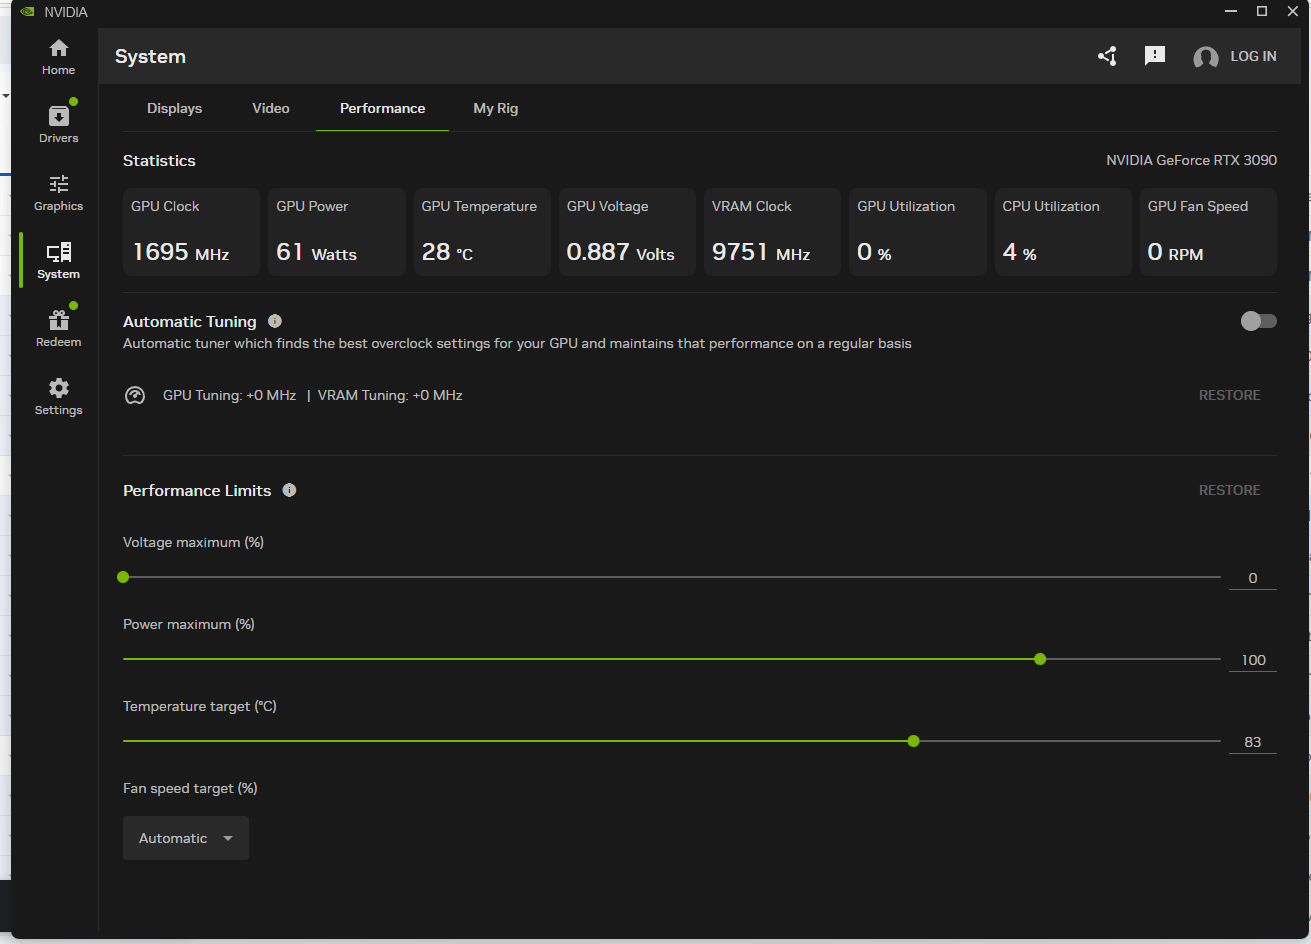
Task: Click the Automatic Tuning info icon
Action: 275,321
